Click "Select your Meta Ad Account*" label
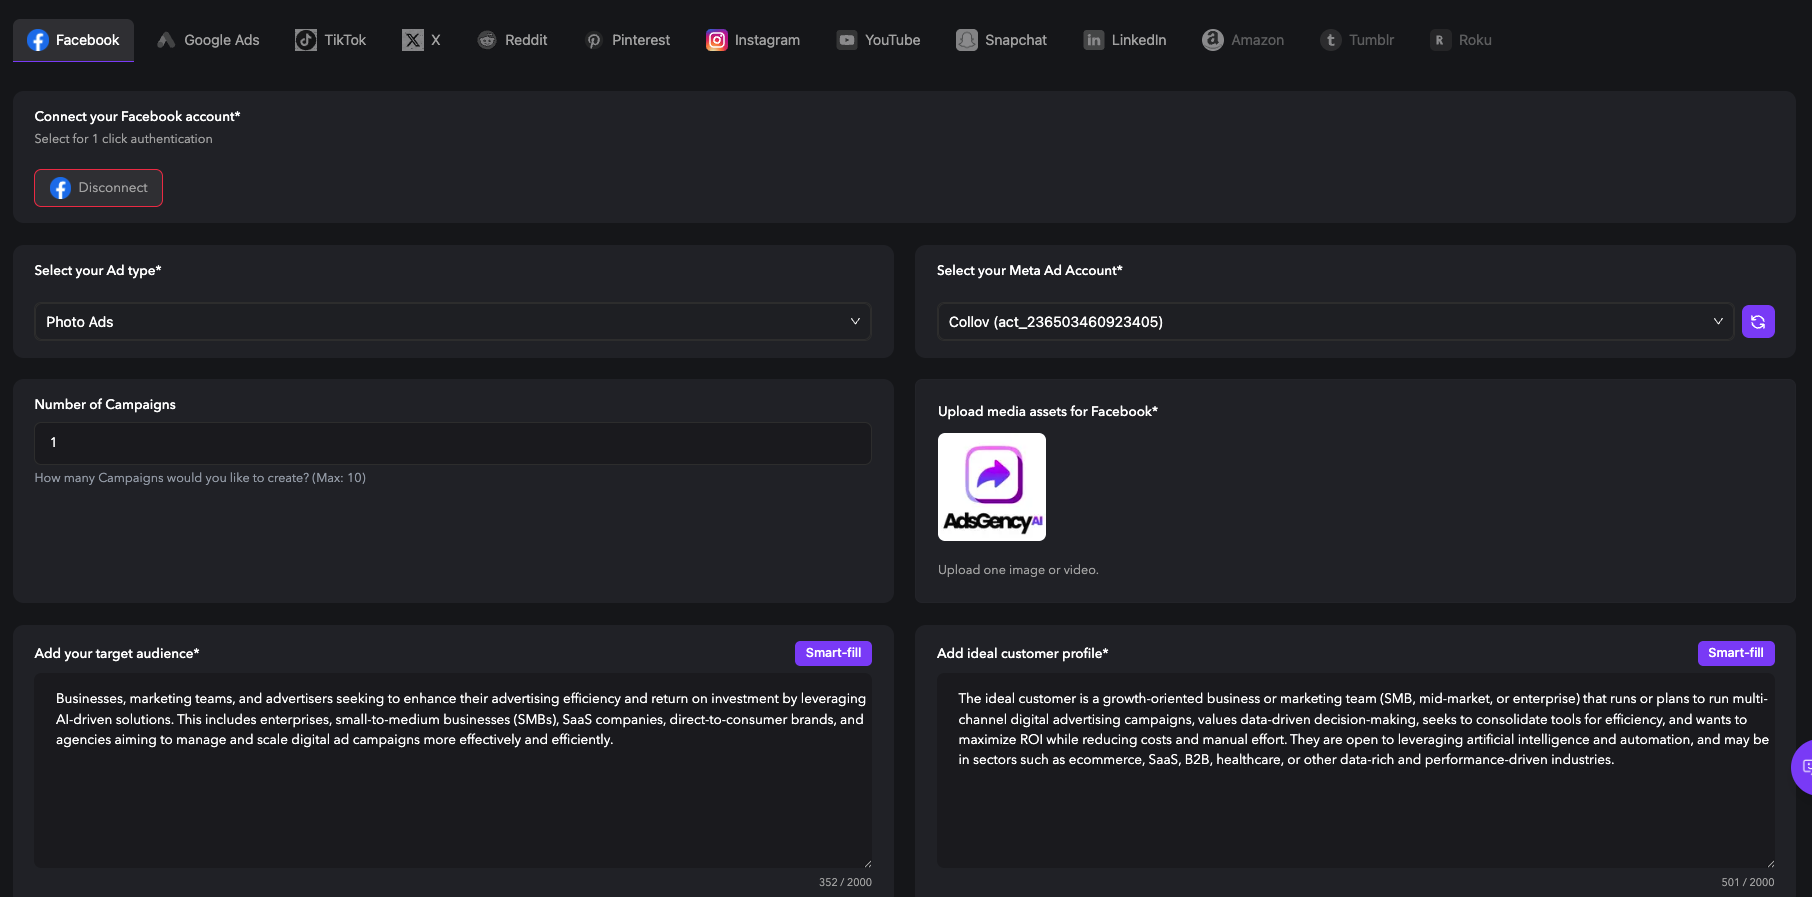This screenshot has height=897, width=1812. pyautogui.click(x=1029, y=270)
